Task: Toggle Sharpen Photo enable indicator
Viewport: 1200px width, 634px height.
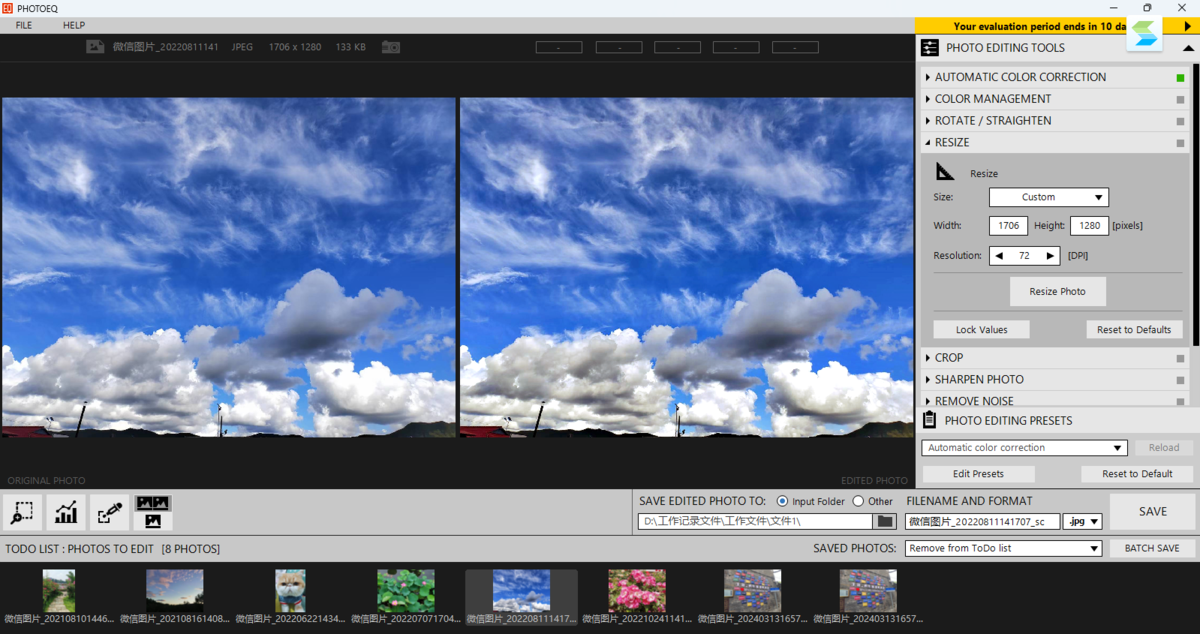Action: click(x=1181, y=380)
